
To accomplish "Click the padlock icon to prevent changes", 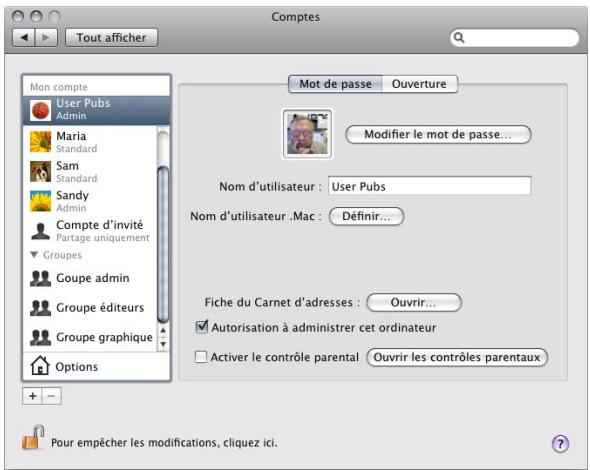I will click(x=33, y=438).
